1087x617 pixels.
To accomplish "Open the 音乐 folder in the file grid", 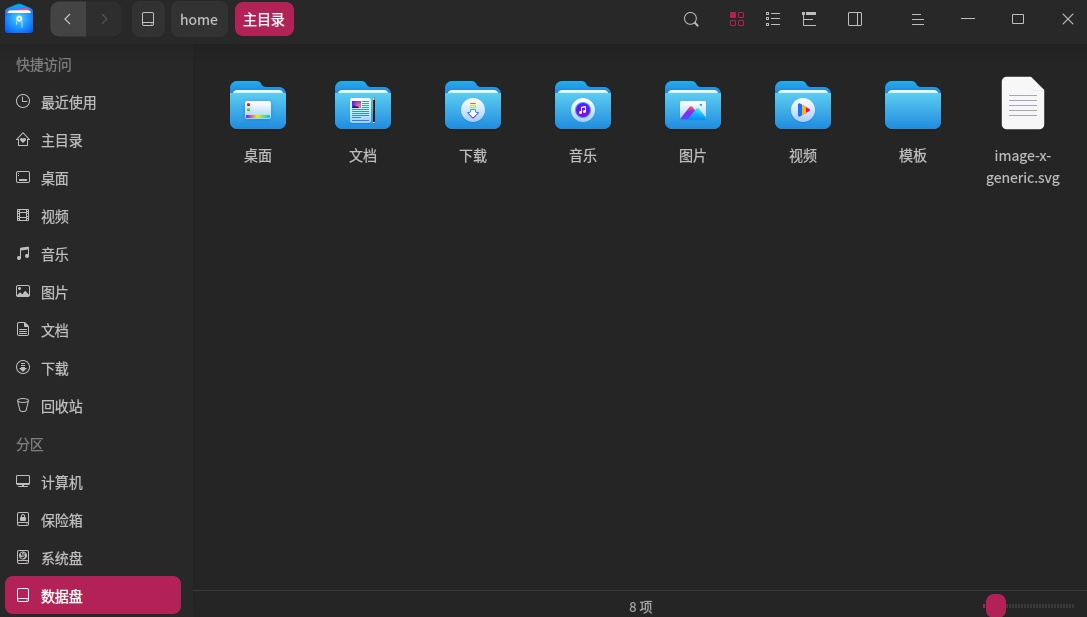I will coord(583,105).
